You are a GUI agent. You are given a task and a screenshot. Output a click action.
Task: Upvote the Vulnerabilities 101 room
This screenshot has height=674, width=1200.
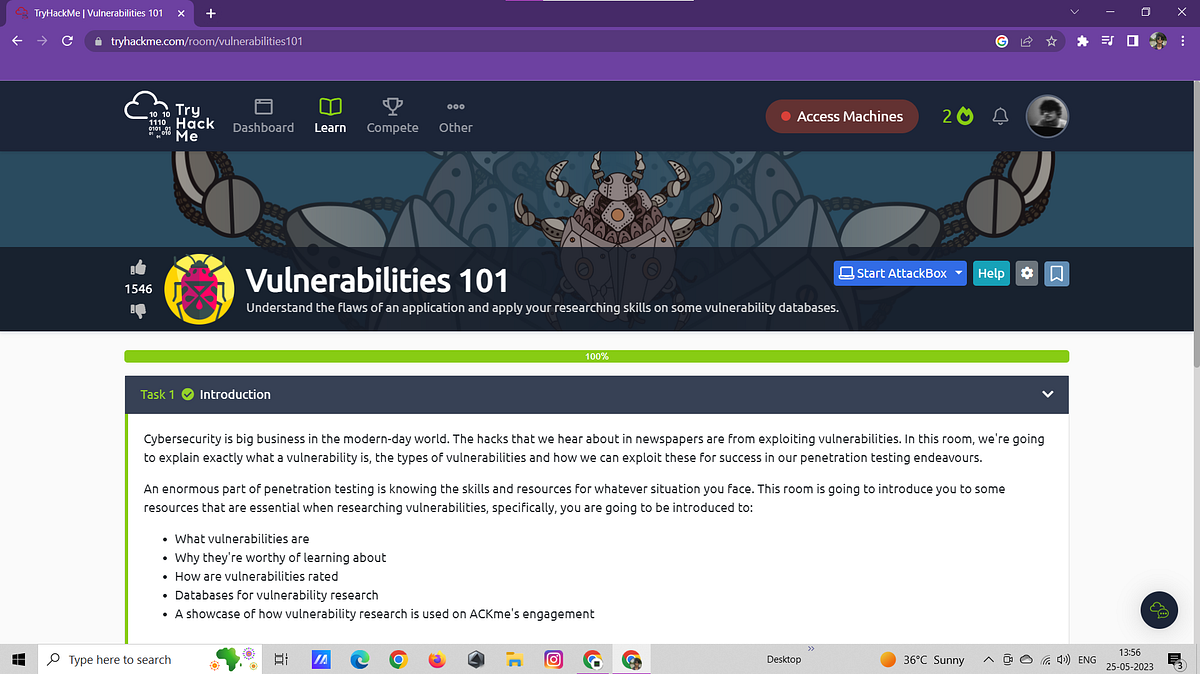click(x=138, y=267)
